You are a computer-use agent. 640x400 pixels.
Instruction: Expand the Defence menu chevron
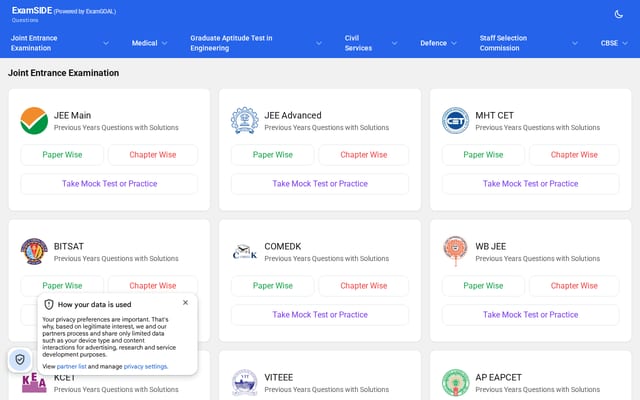tap(454, 43)
